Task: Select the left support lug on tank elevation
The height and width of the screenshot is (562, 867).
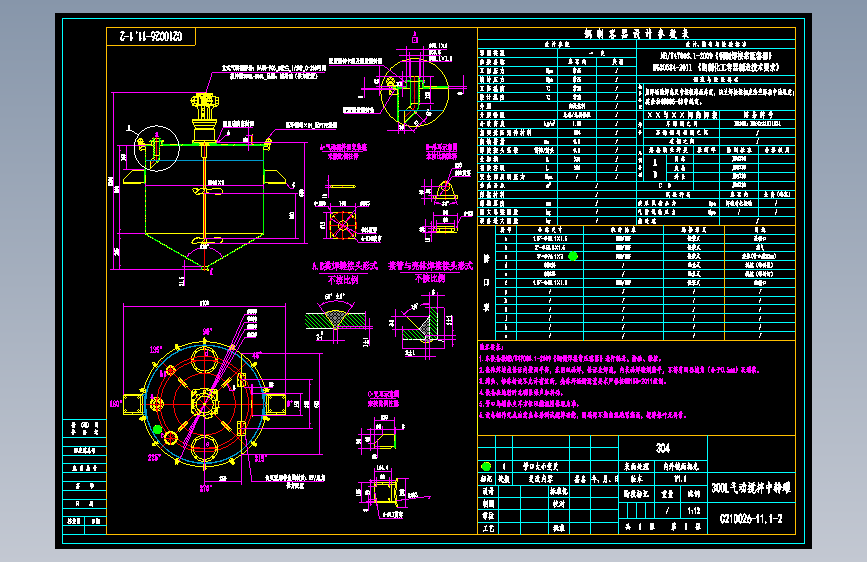Action: click(134, 176)
